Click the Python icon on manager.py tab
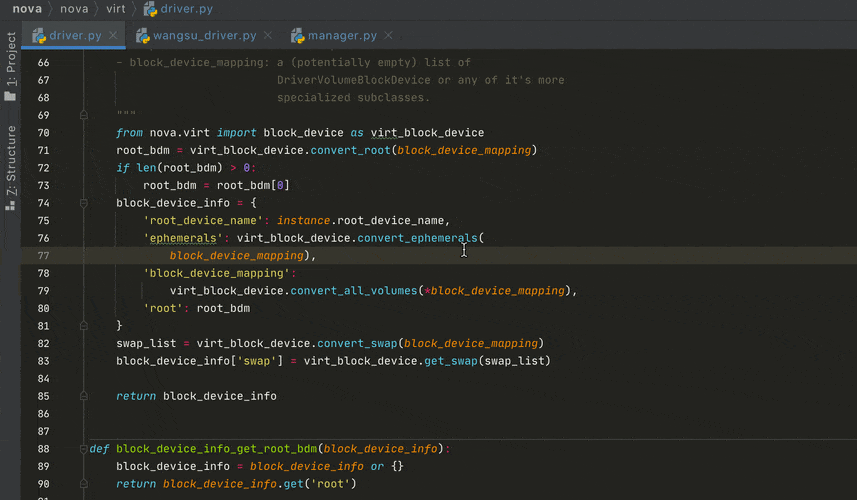Screen dimensions: 857x500 pyautogui.click(x=297, y=36)
